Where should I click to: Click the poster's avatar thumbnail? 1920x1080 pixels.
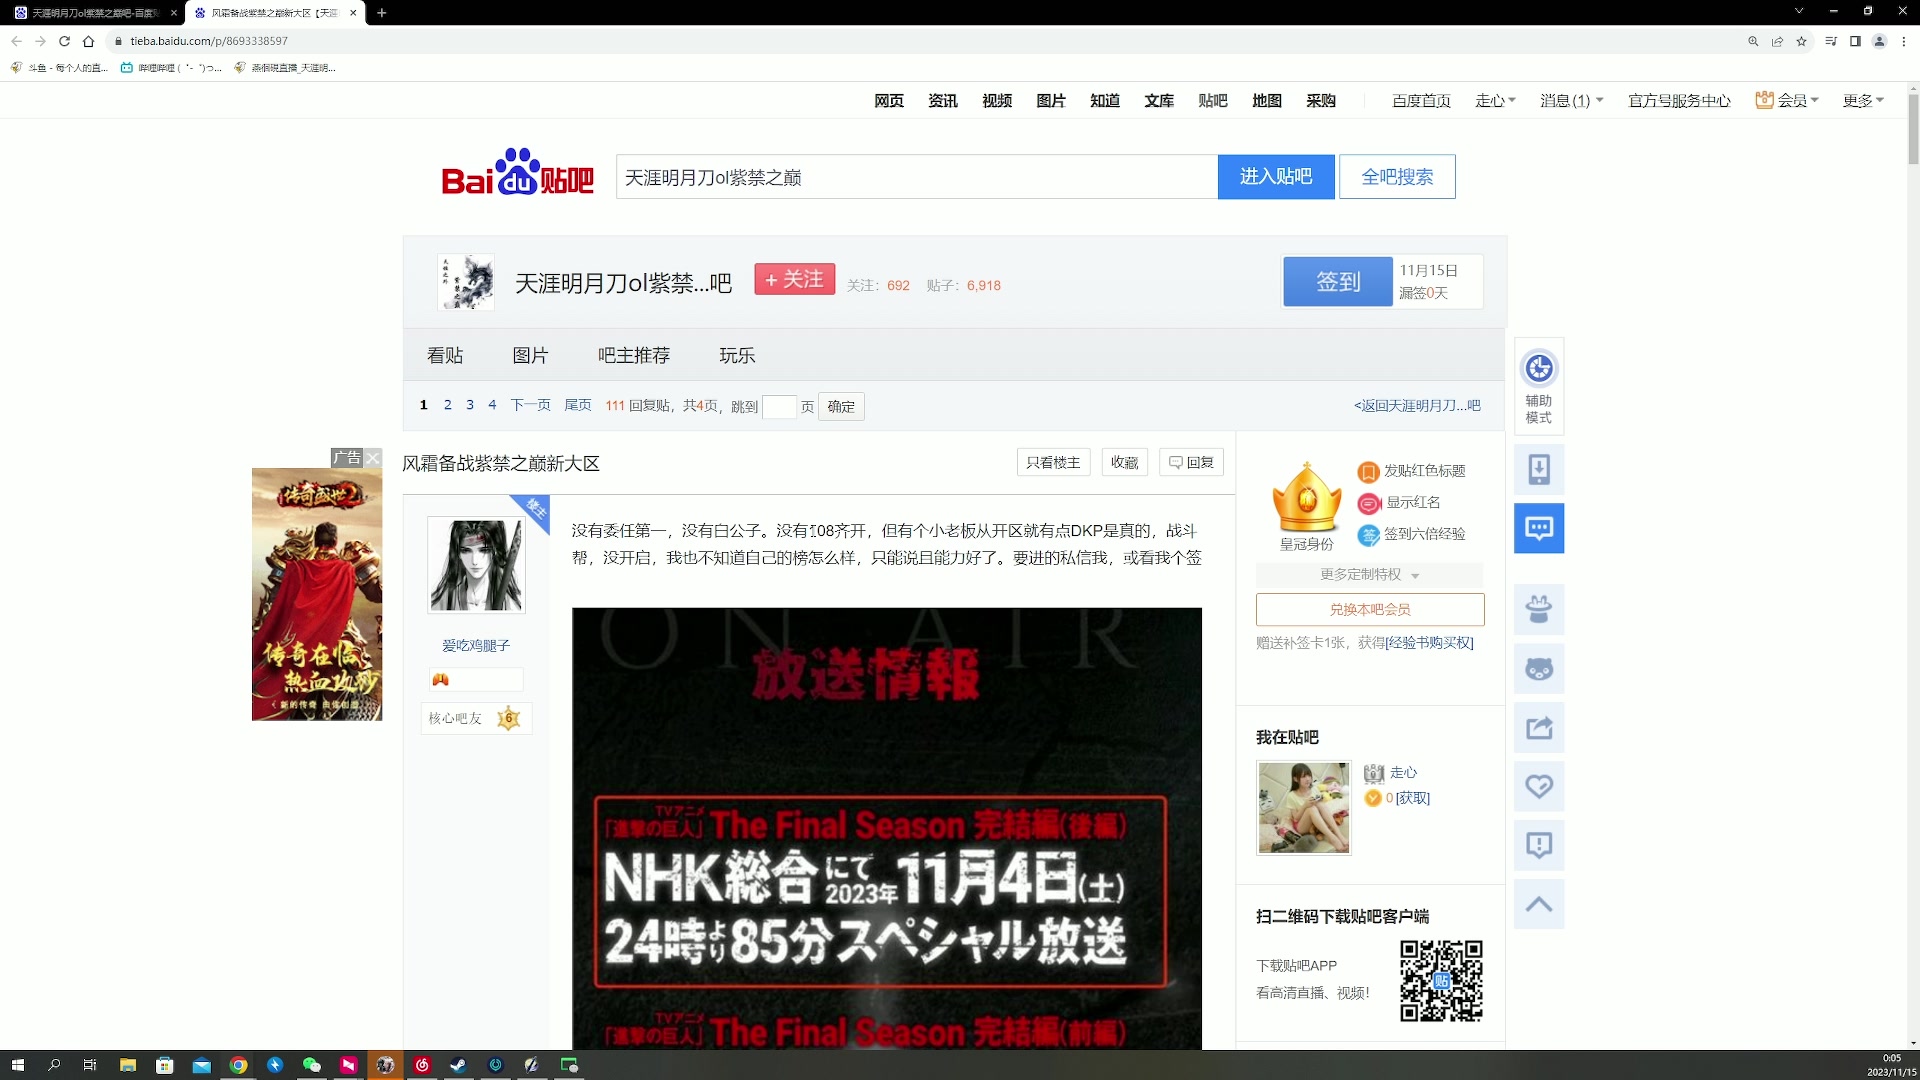pos(476,565)
